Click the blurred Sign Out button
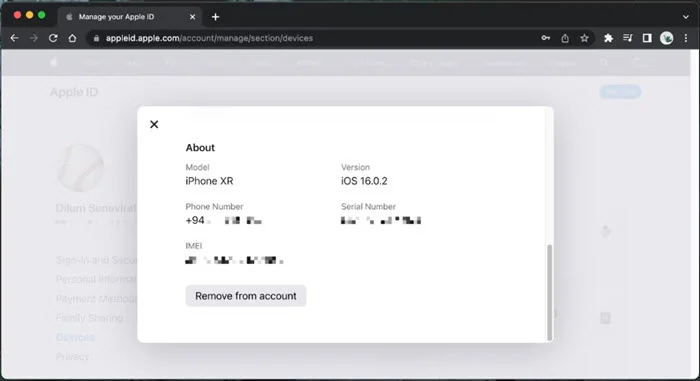The image size is (700, 381). 621,92
